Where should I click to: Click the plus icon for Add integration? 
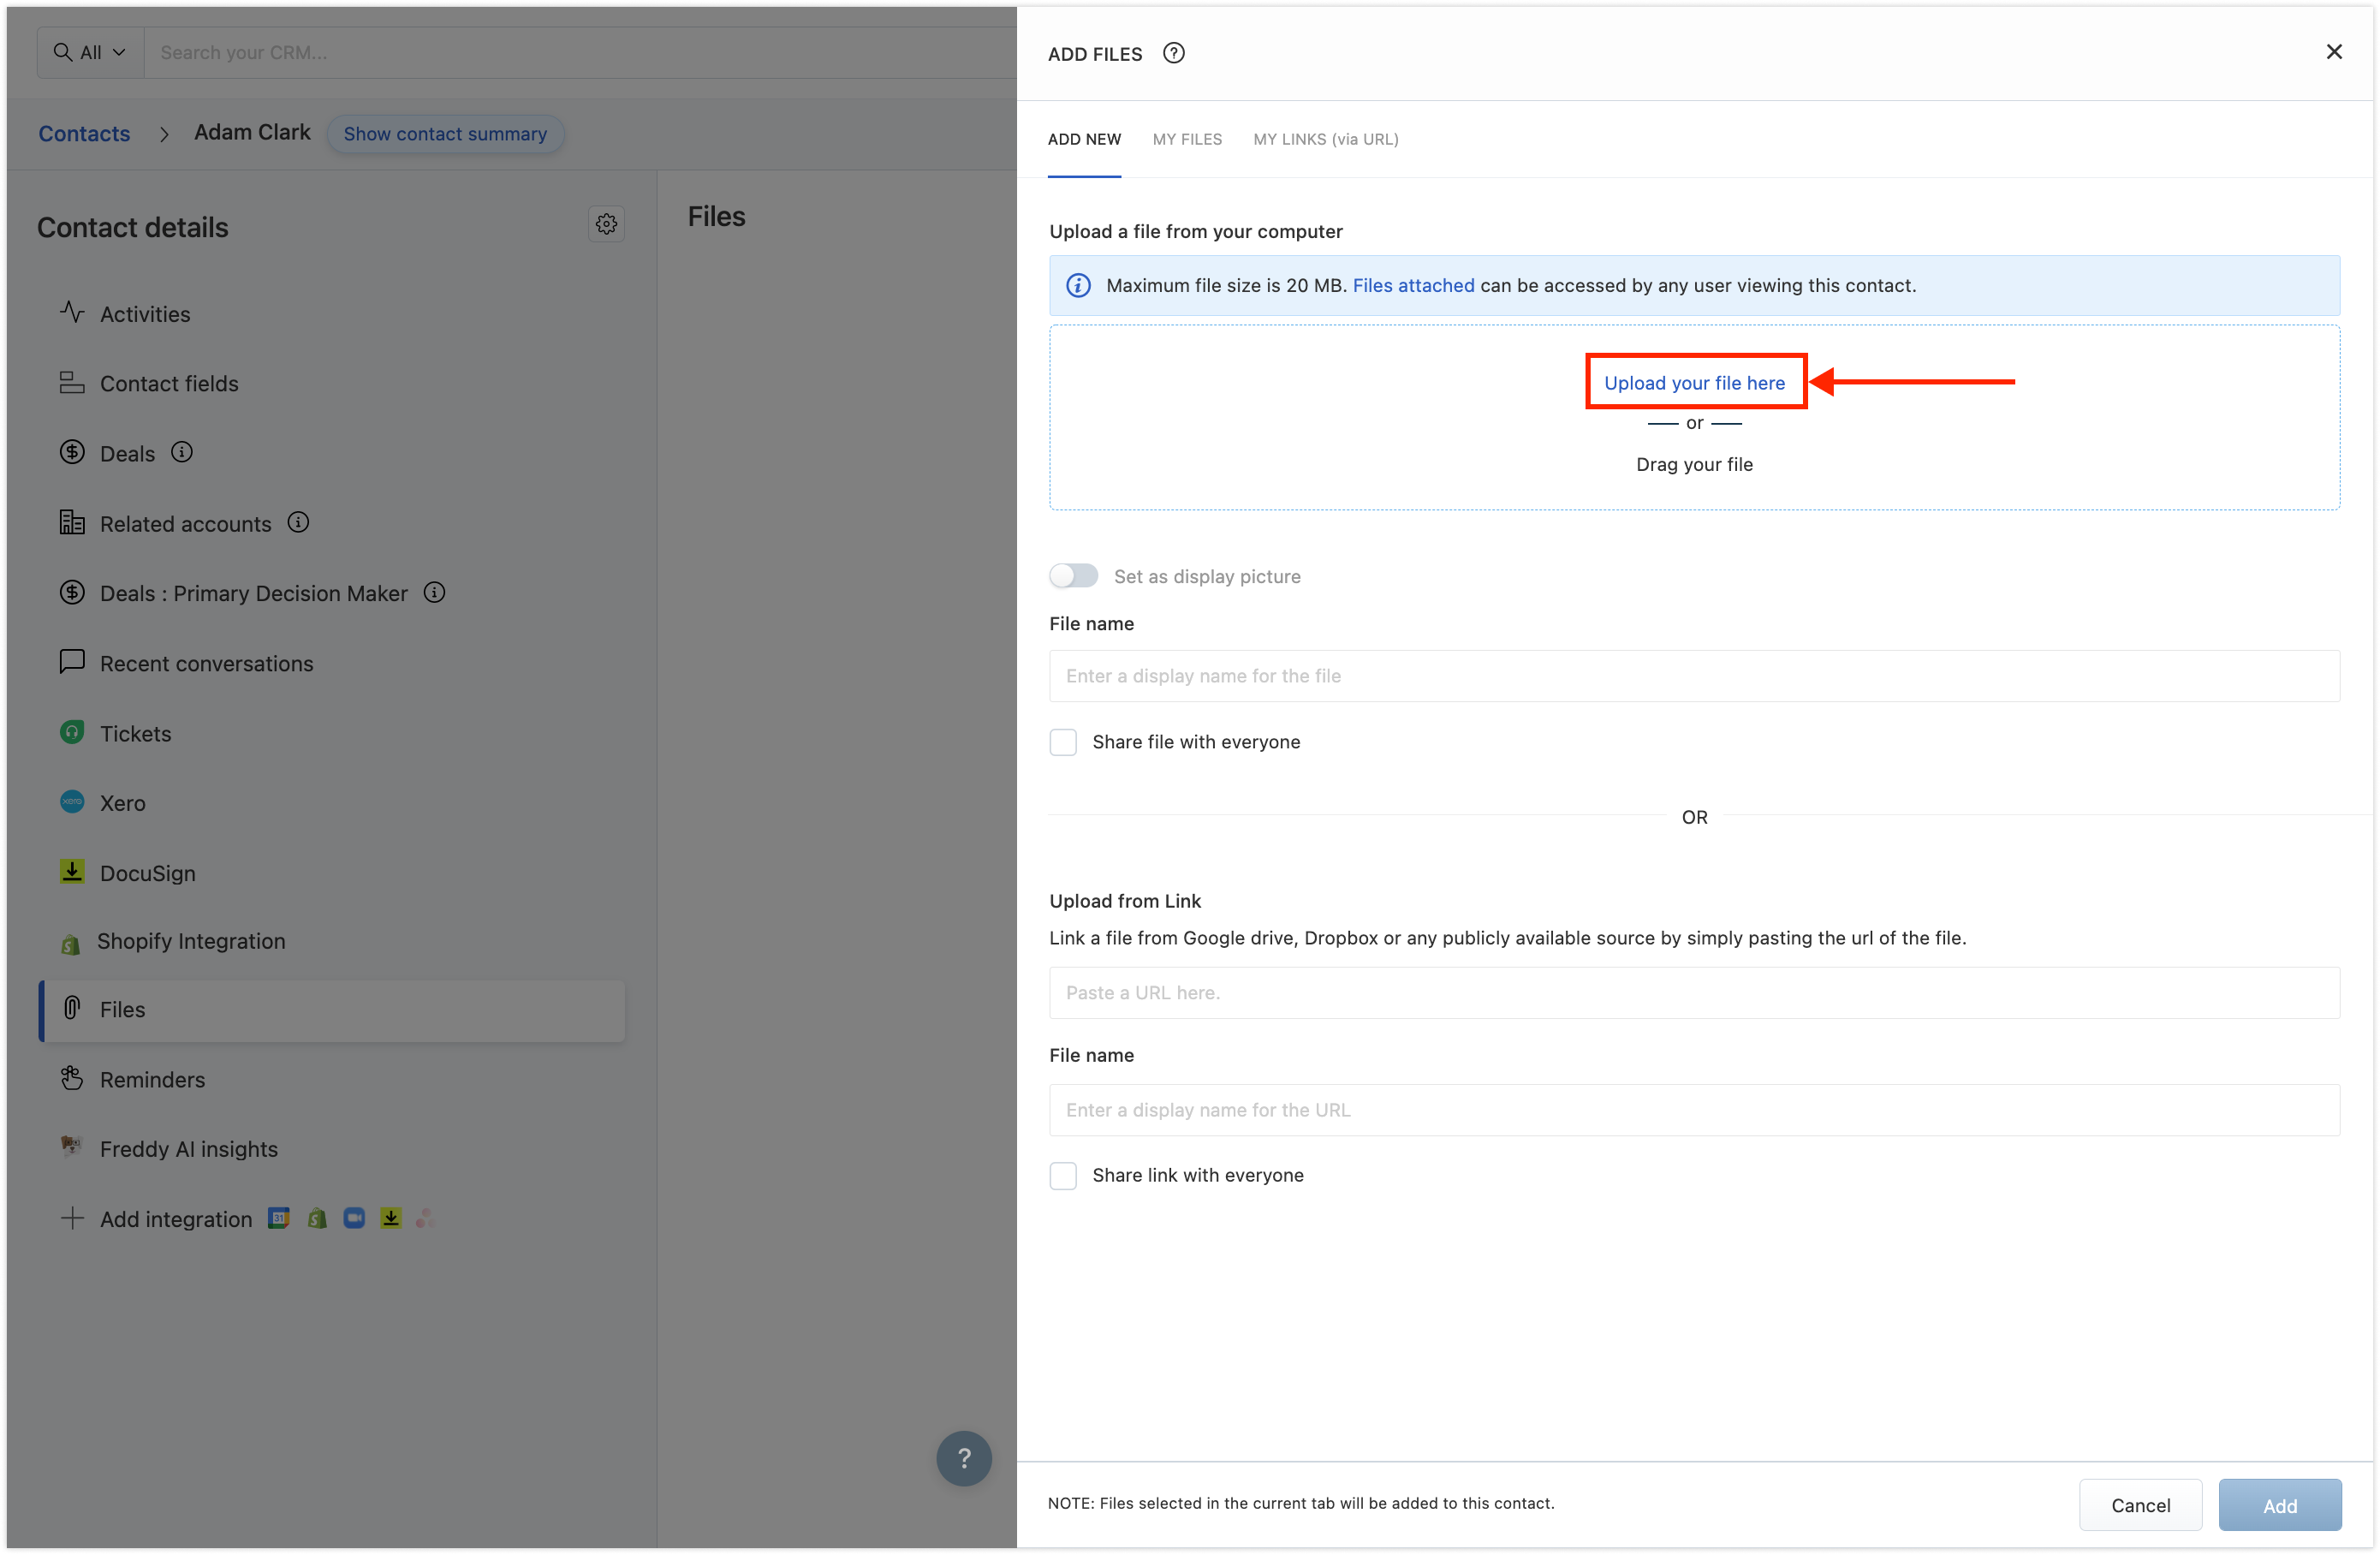[72, 1218]
